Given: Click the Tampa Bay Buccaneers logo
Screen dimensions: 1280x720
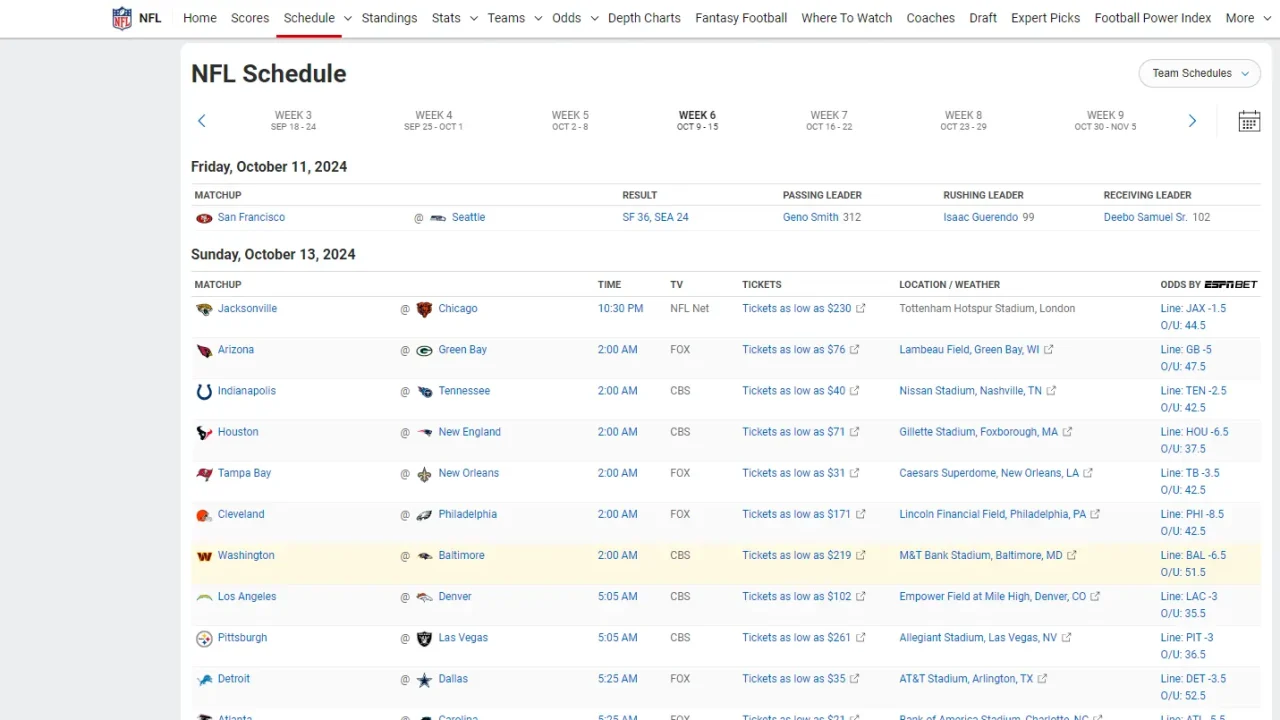Looking at the screenshot, I should [204, 473].
